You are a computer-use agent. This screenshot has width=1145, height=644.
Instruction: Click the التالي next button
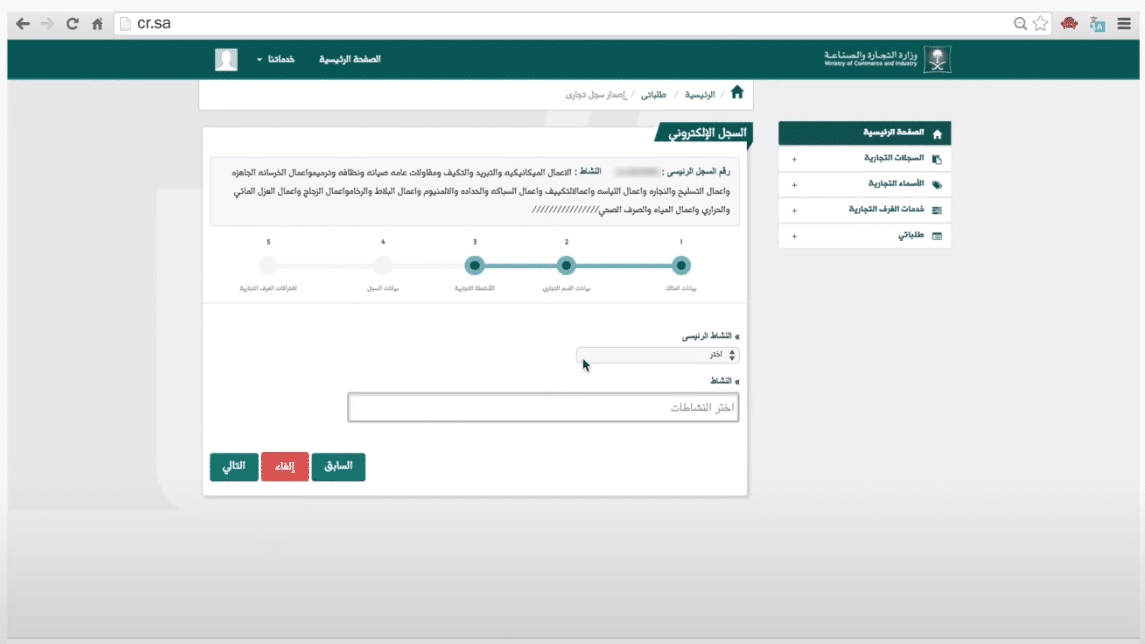tap(234, 467)
